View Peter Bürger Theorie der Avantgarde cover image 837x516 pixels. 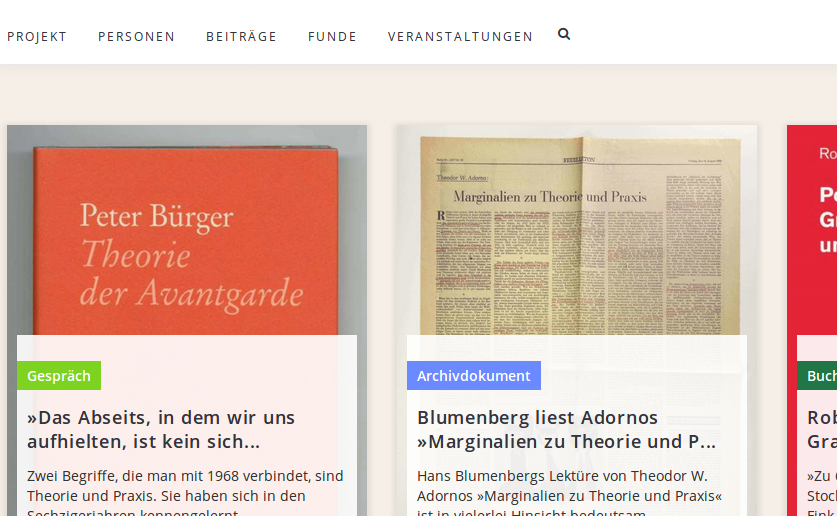(x=187, y=231)
